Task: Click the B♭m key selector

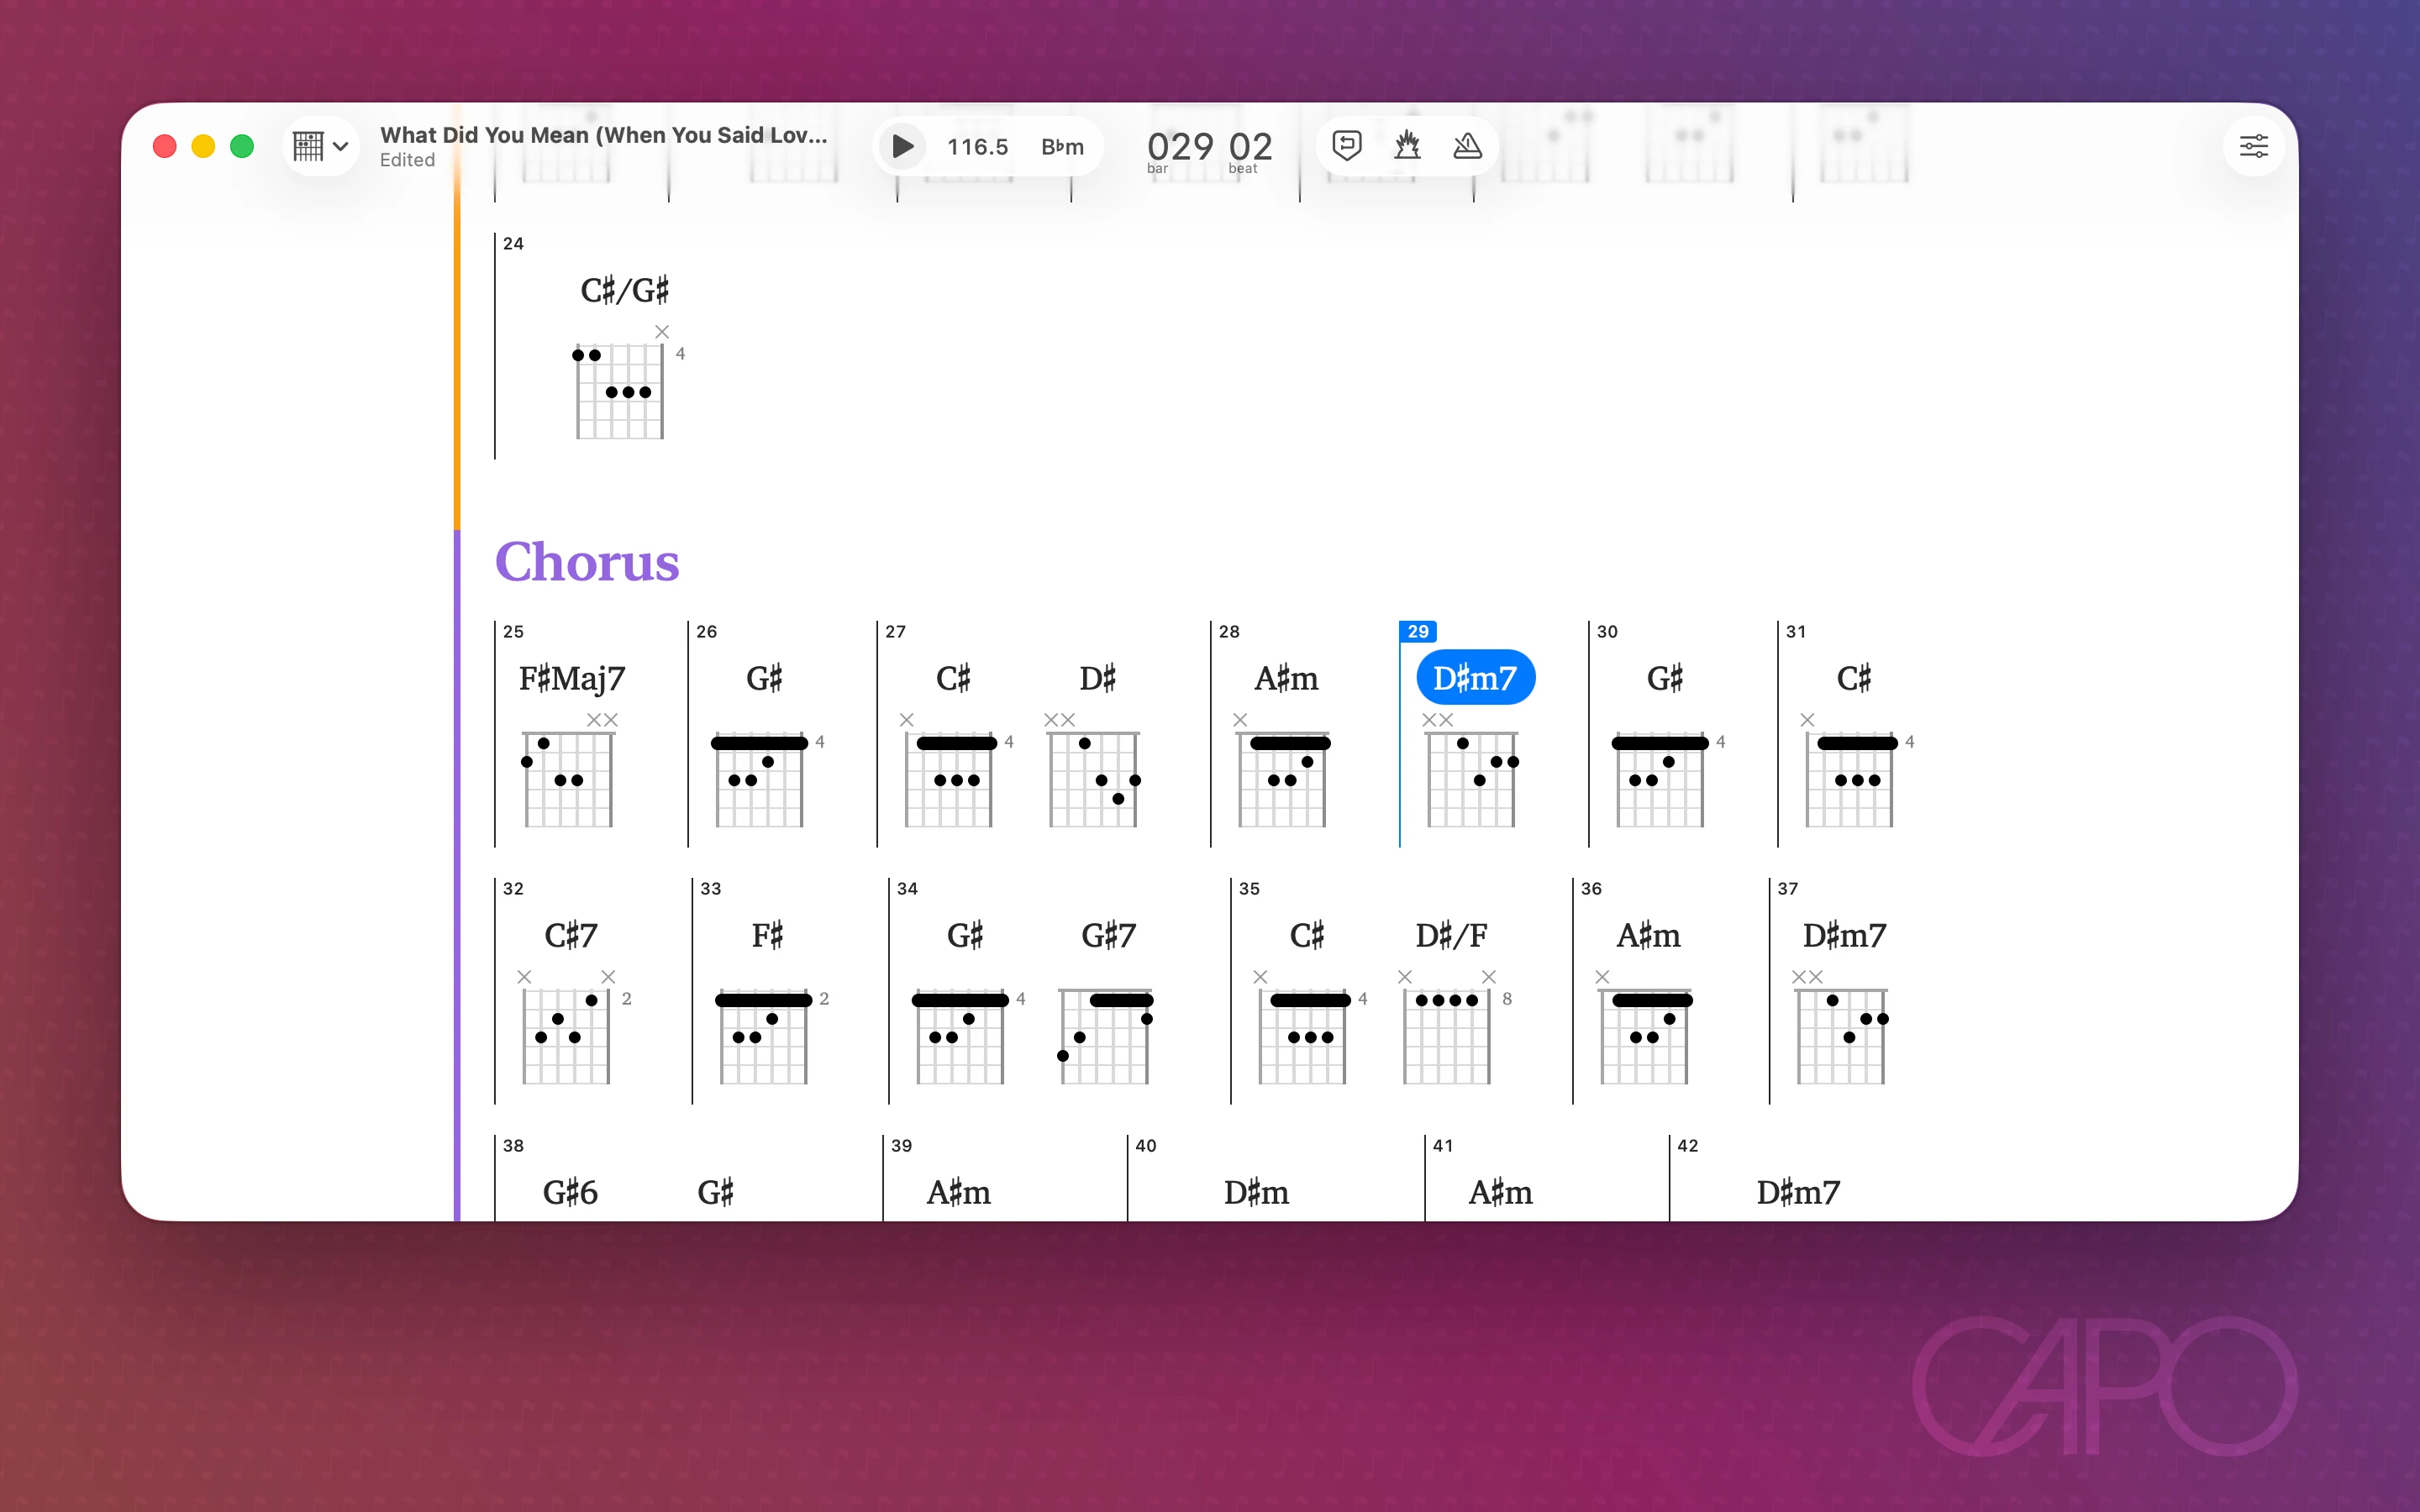Action: coord(1062,147)
